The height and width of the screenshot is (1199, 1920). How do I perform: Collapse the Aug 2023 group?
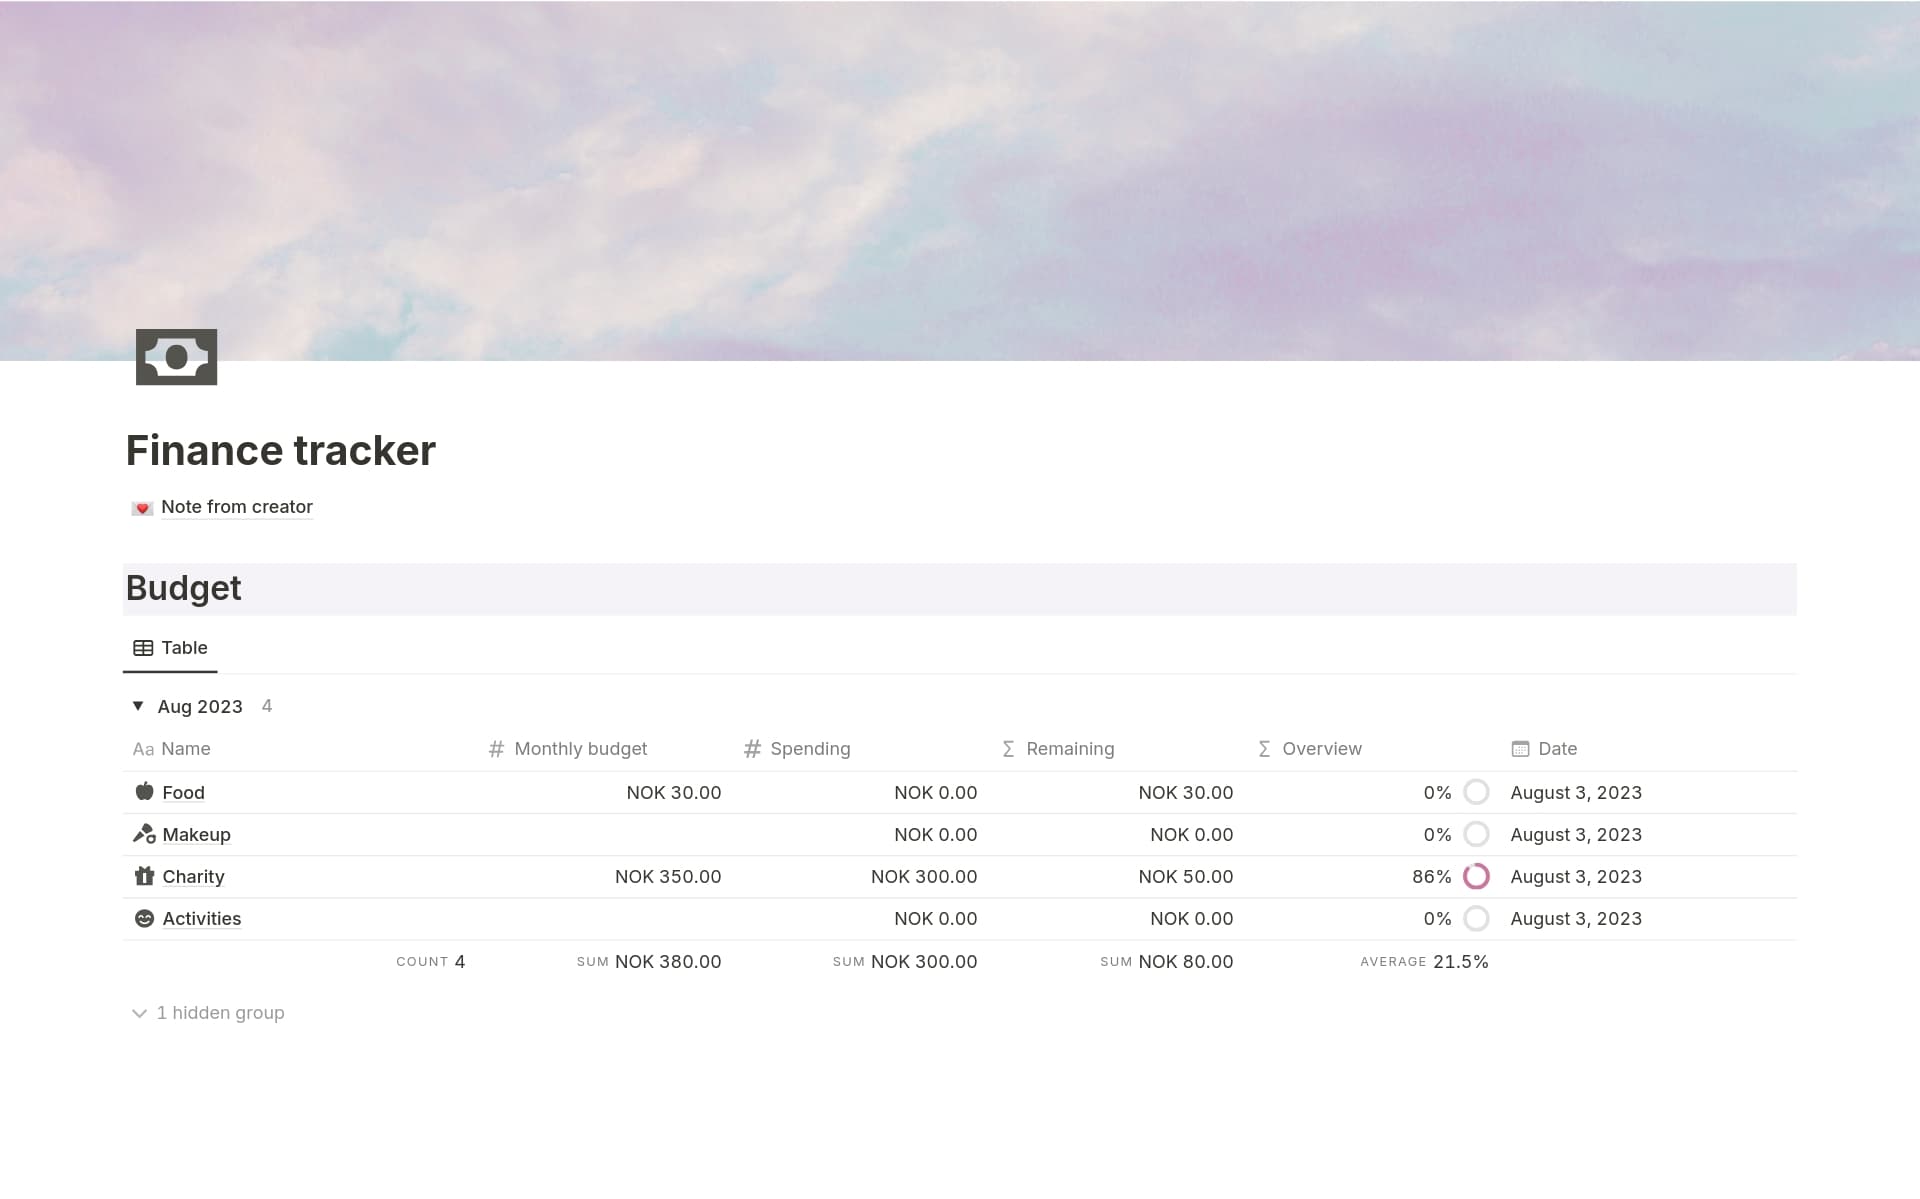(x=138, y=706)
